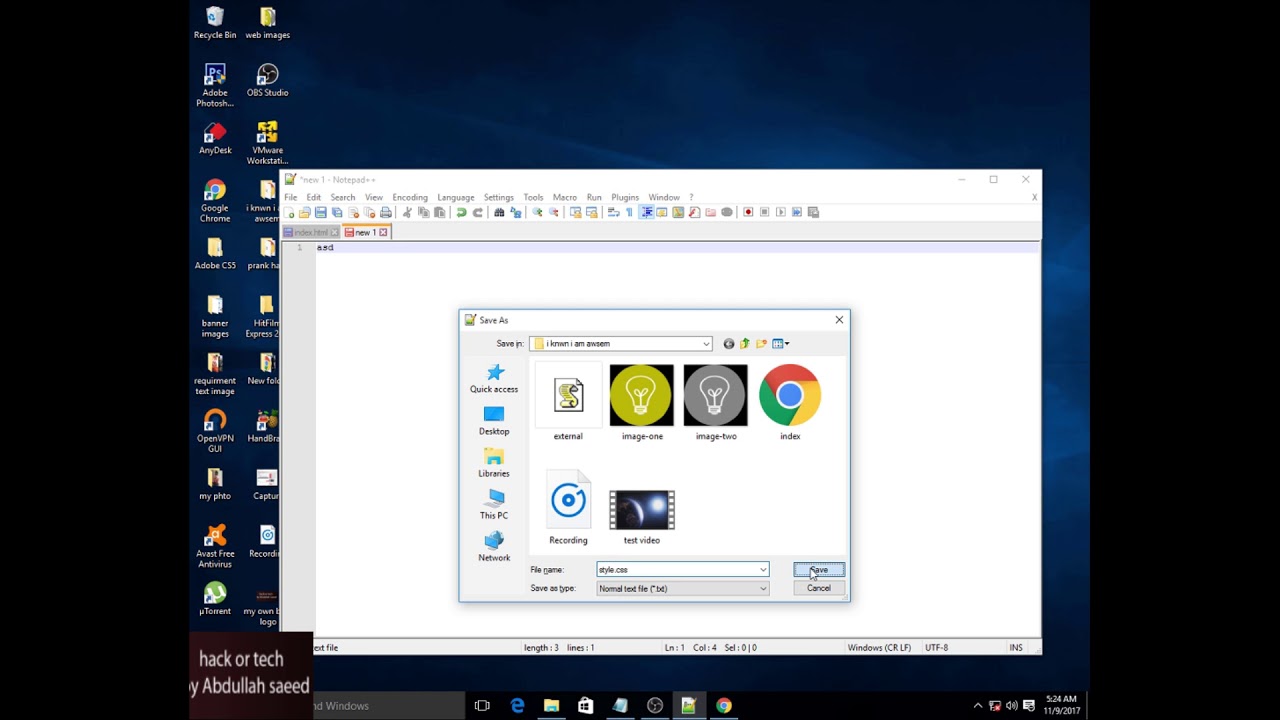Toggle the Indent Guide toolbar button
Viewport: 1280px width, 720px height.
tap(646, 212)
